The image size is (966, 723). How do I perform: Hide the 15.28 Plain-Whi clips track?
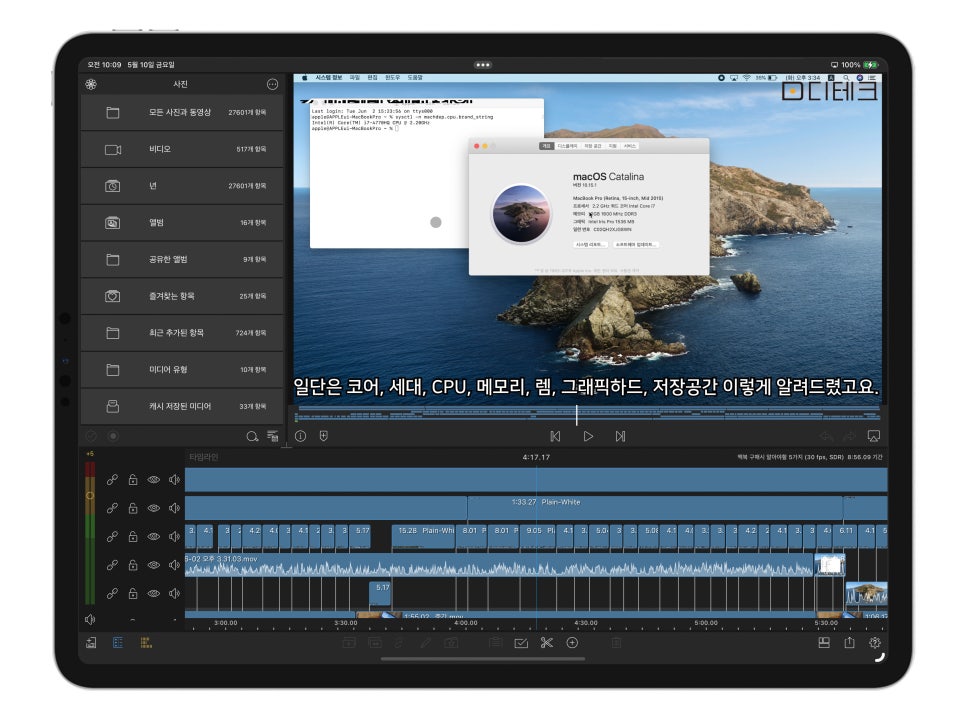click(153, 536)
